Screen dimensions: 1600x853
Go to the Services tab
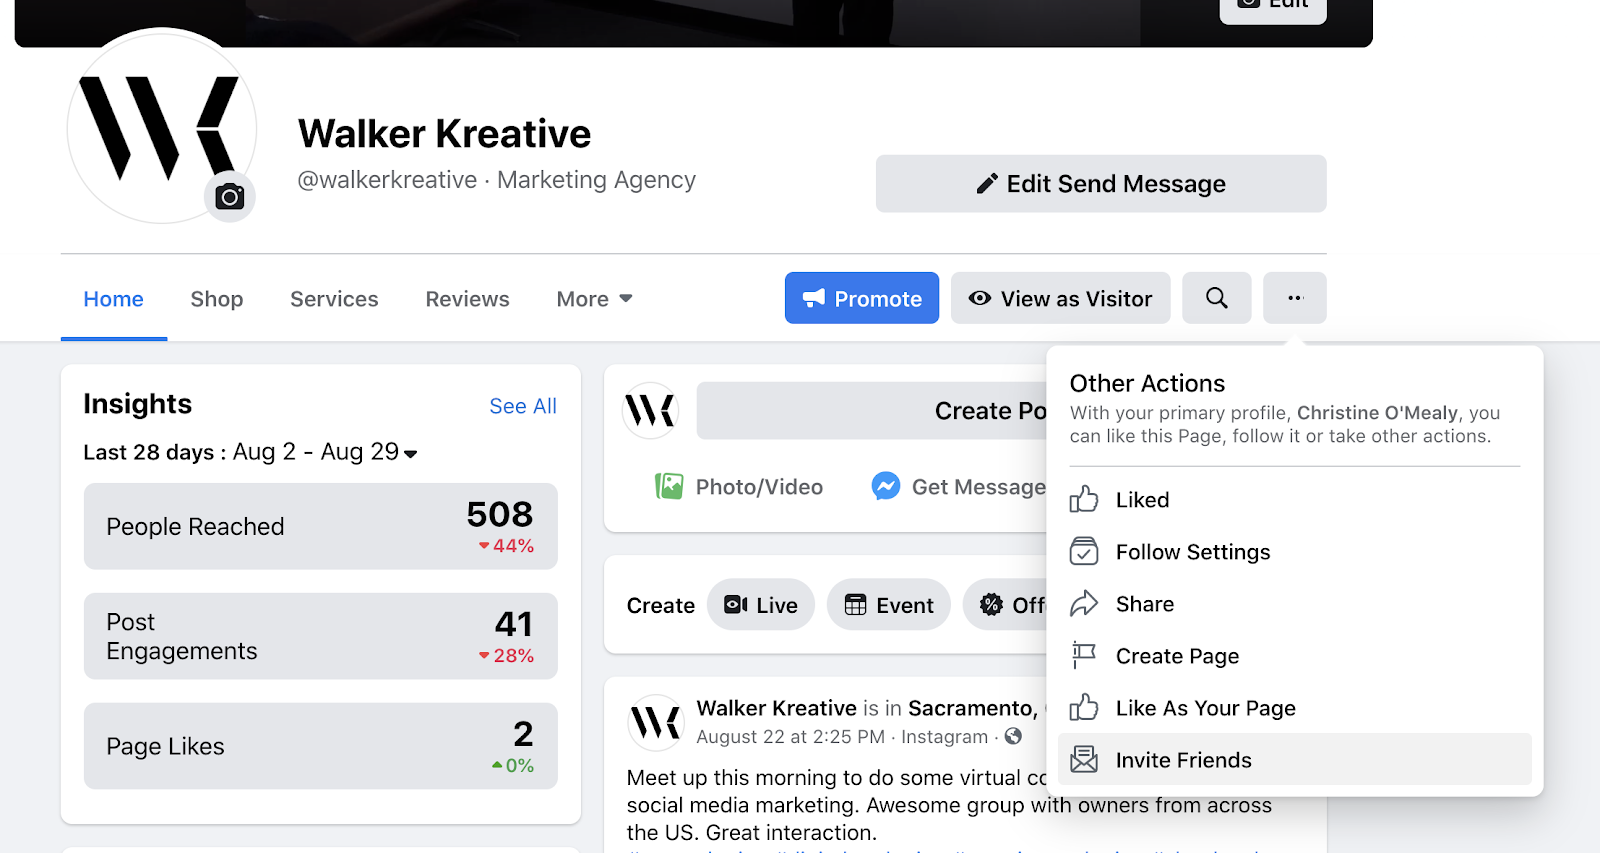point(334,299)
